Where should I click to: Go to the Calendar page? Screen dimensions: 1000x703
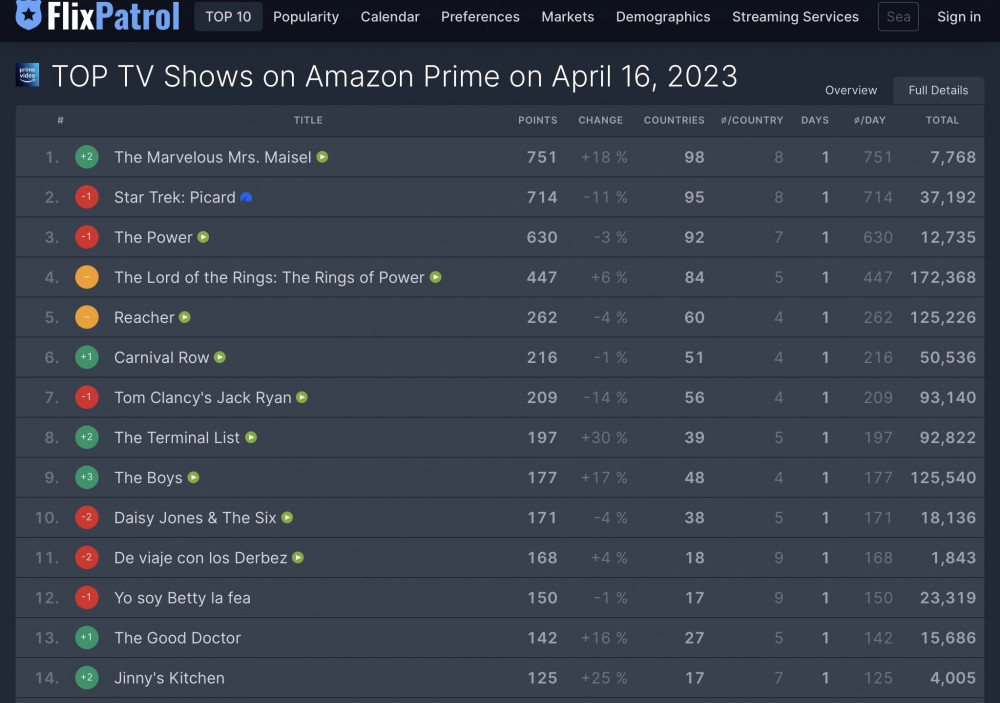[x=390, y=17]
